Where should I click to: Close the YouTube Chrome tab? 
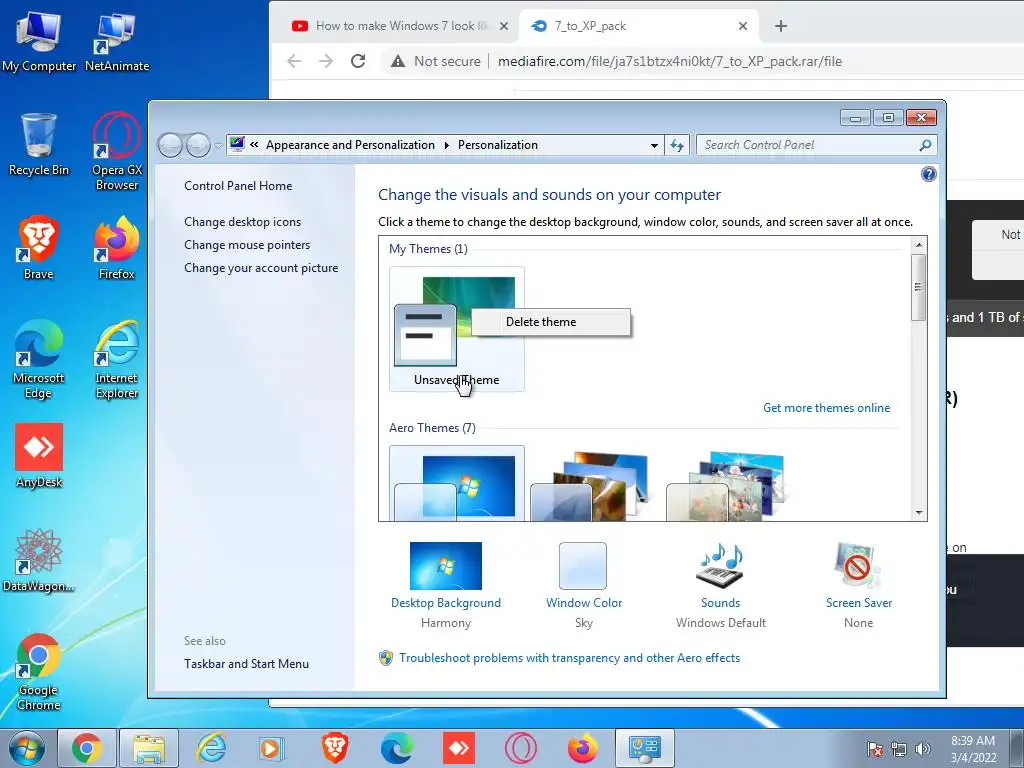(504, 26)
